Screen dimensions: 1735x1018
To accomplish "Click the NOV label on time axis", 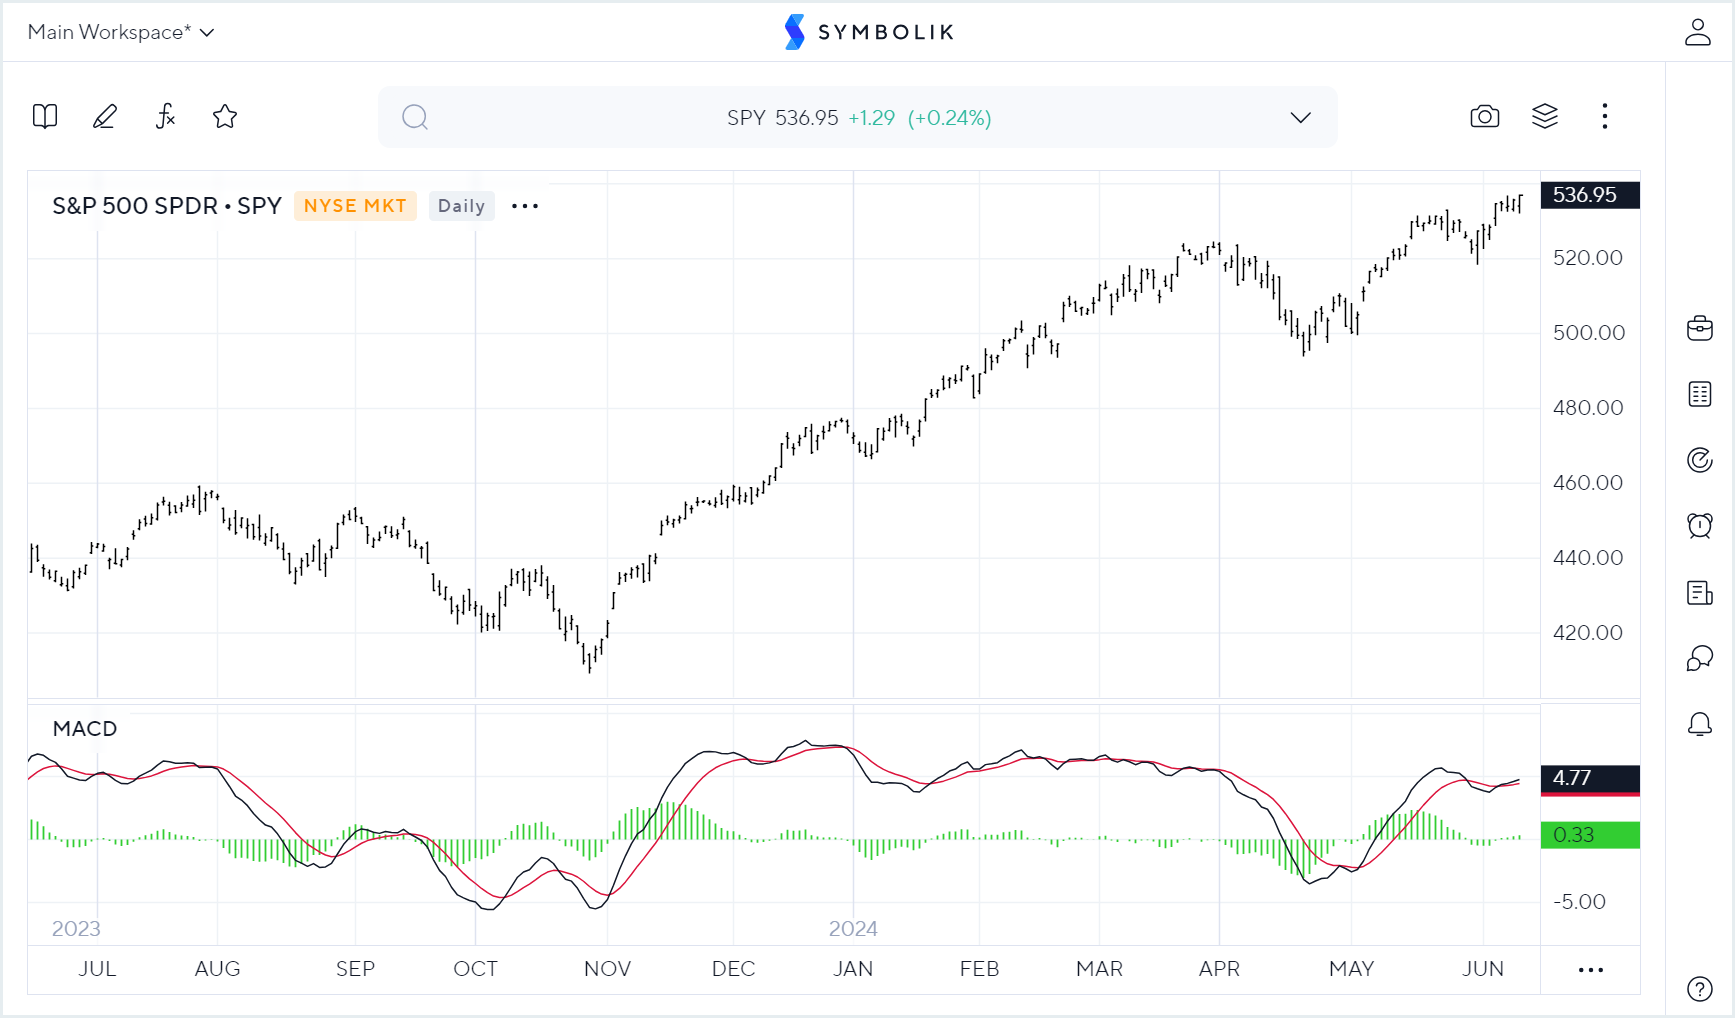I will (608, 969).
